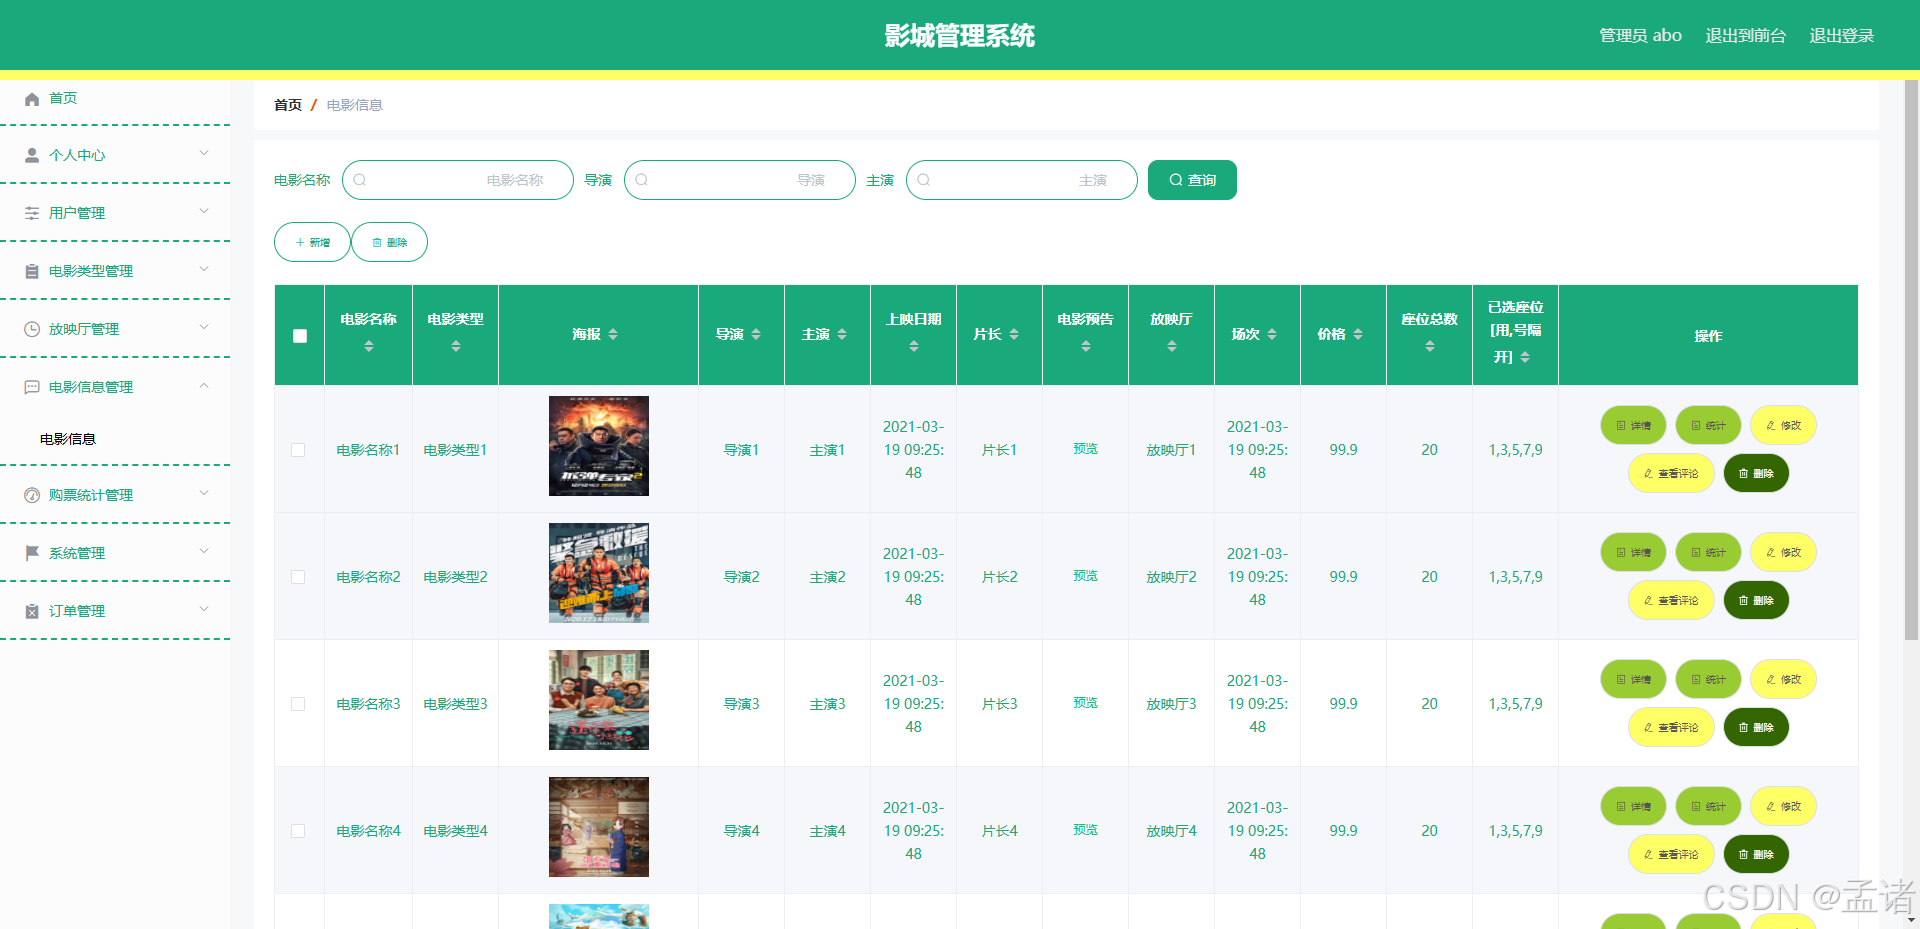Expand the 订单管理 menu chevron

pos(204,609)
